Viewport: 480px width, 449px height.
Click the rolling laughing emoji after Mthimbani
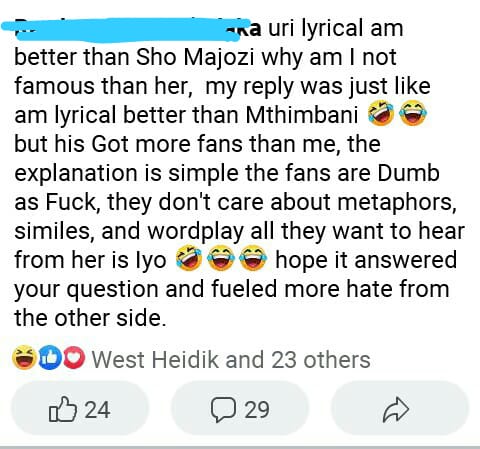(x=381, y=114)
